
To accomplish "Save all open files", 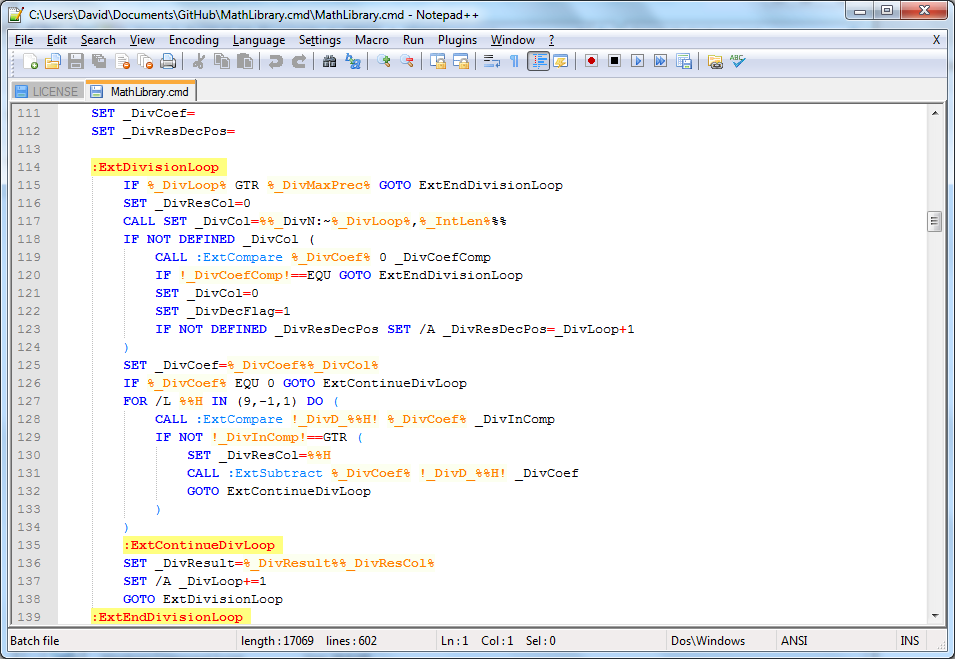I will [98, 61].
